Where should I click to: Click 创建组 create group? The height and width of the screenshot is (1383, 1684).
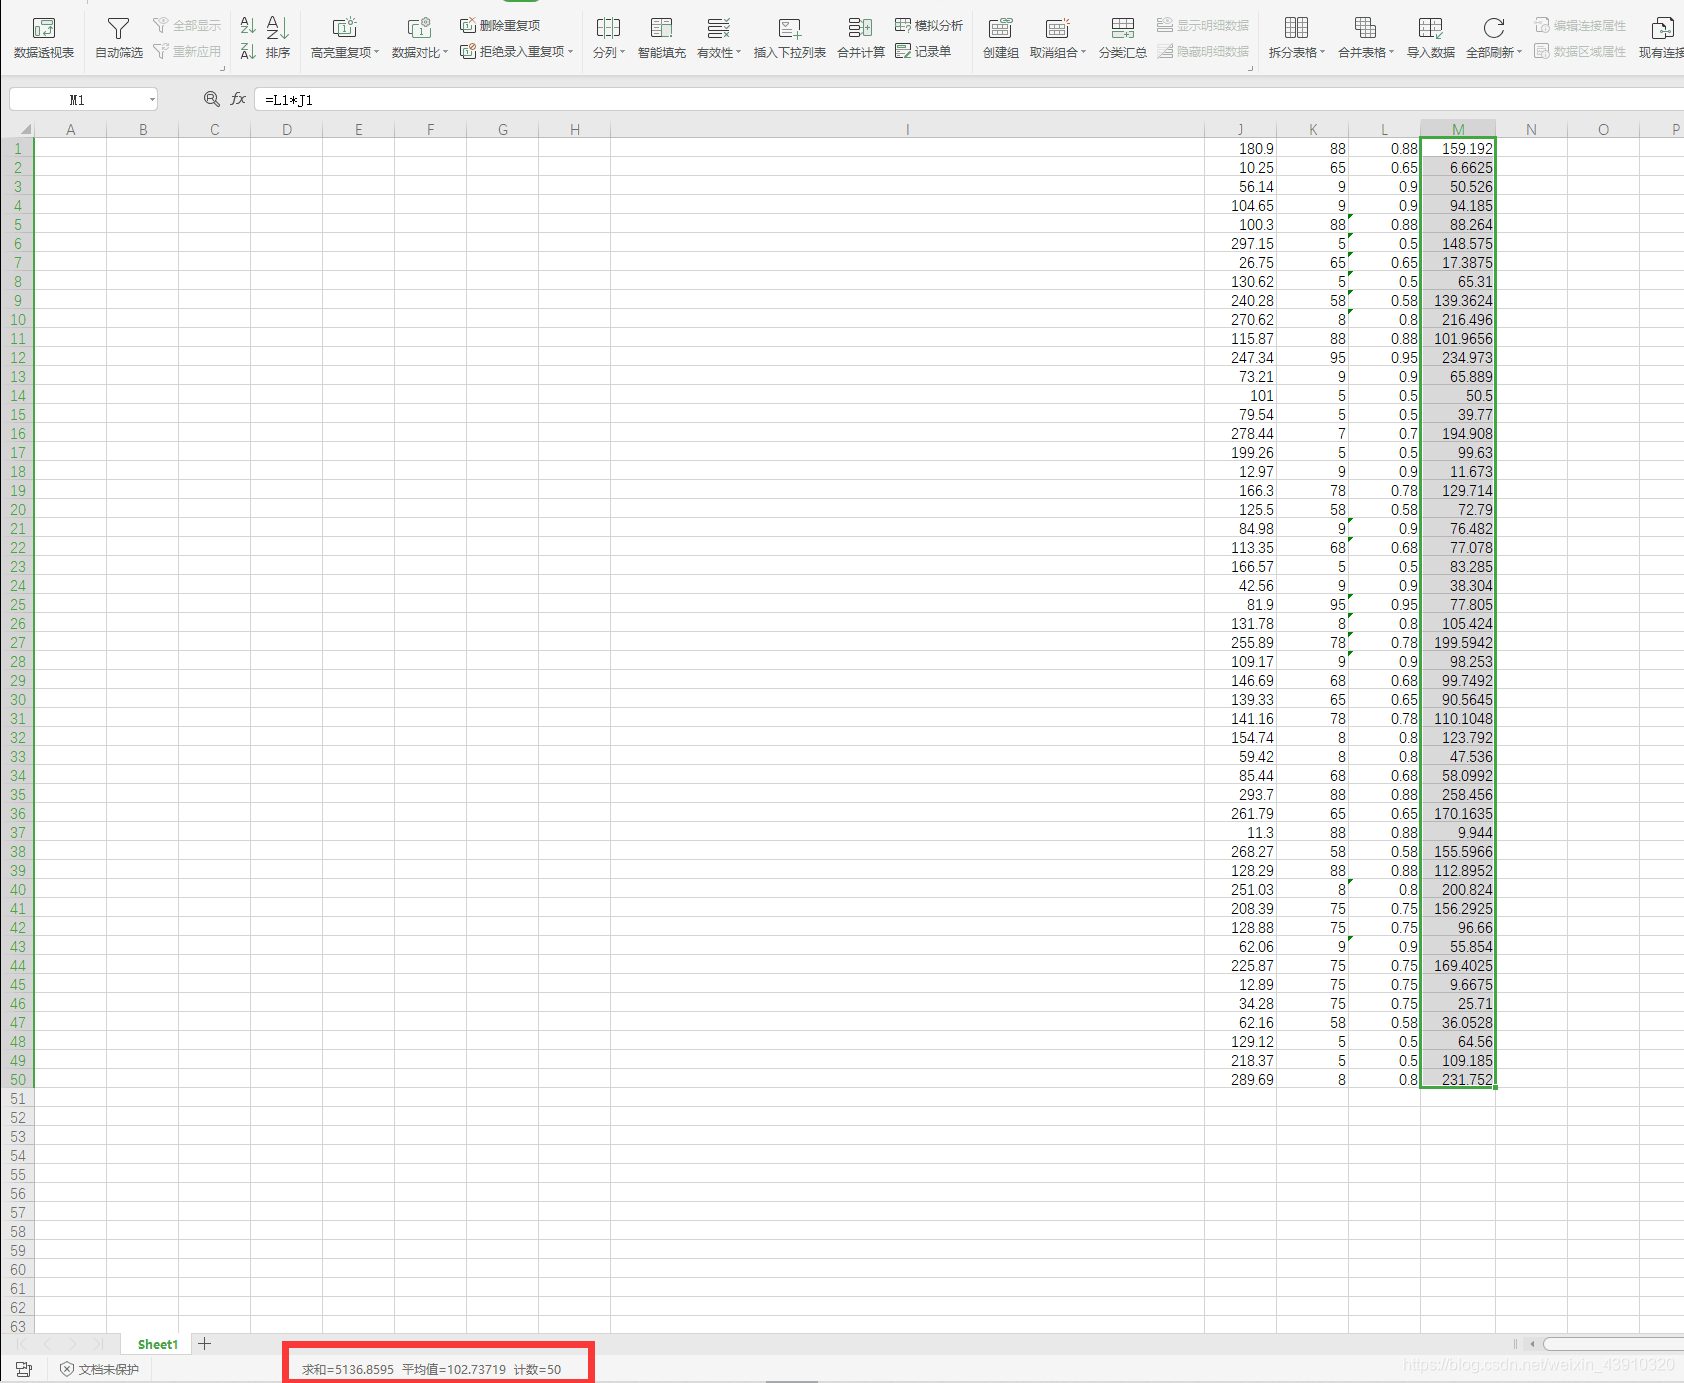click(1000, 37)
